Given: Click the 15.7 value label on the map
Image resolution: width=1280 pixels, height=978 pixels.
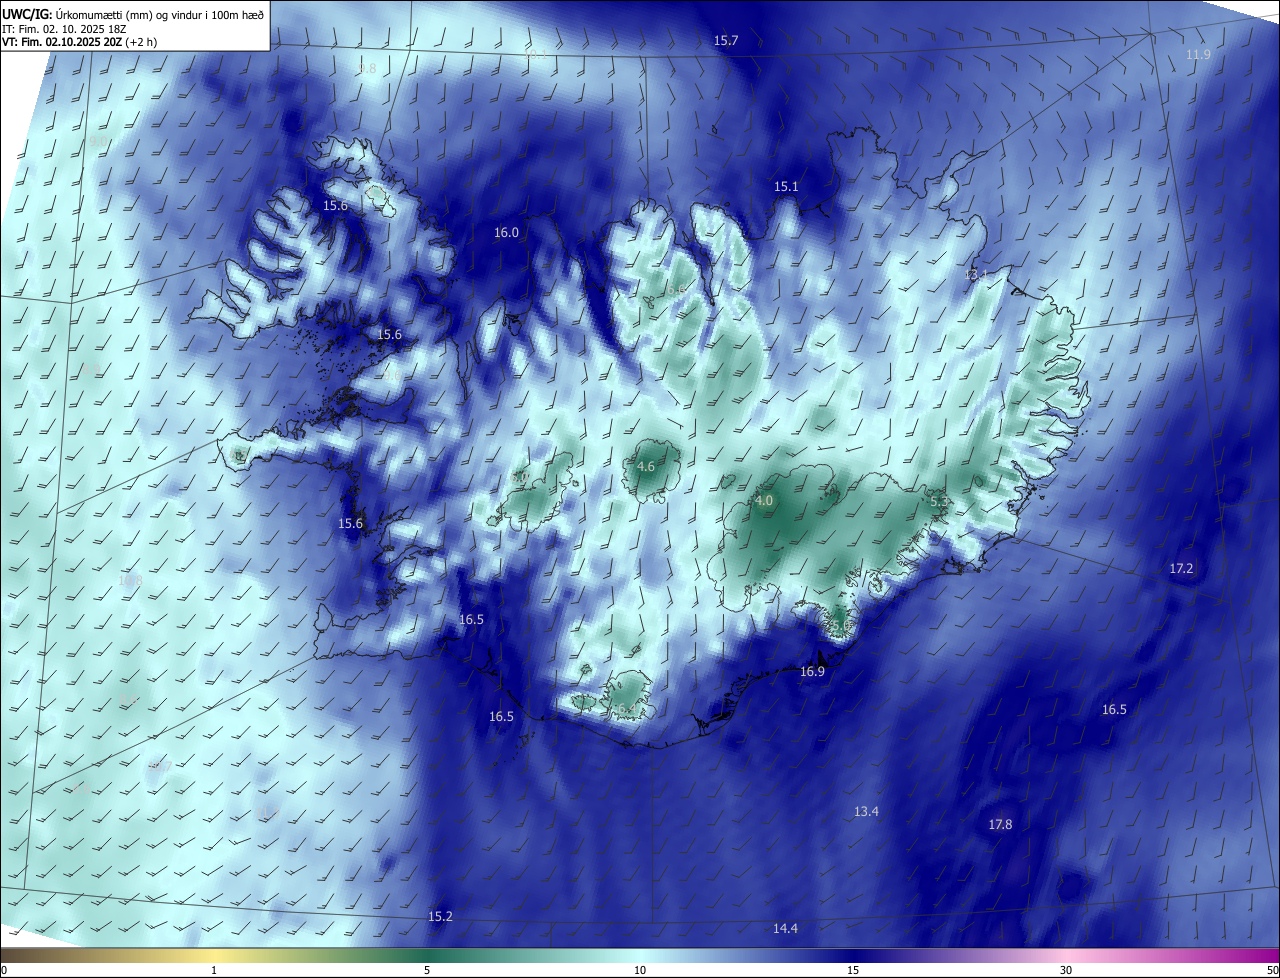Looking at the screenshot, I should tap(726, 41).
